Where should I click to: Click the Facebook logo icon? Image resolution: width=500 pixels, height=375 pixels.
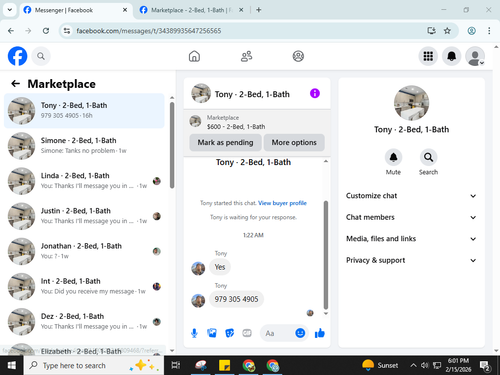17,56
